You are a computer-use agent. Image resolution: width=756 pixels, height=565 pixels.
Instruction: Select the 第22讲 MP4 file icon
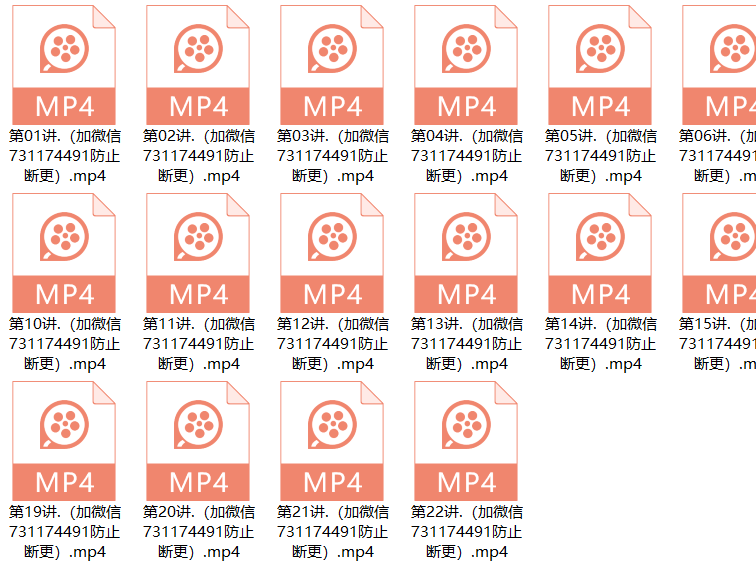coord(466,441)
